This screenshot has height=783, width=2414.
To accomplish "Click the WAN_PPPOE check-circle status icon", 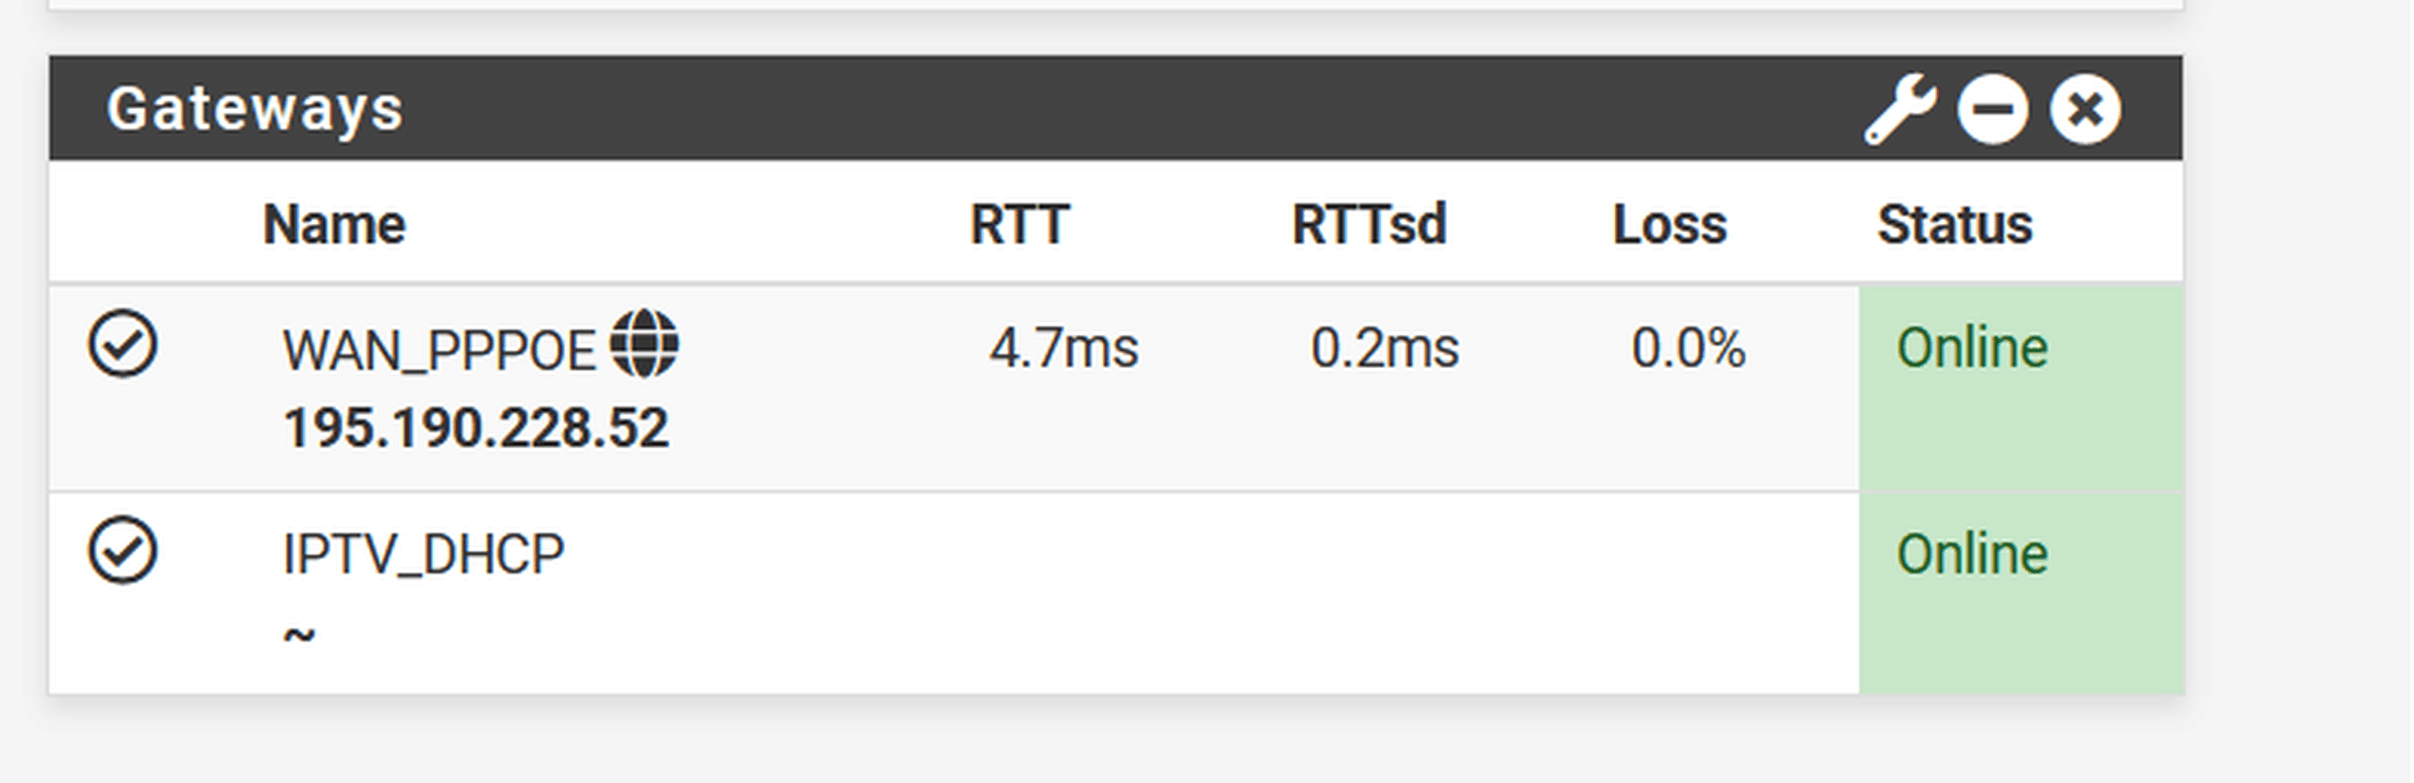I will pyautogui.click(x=123, y=344).
